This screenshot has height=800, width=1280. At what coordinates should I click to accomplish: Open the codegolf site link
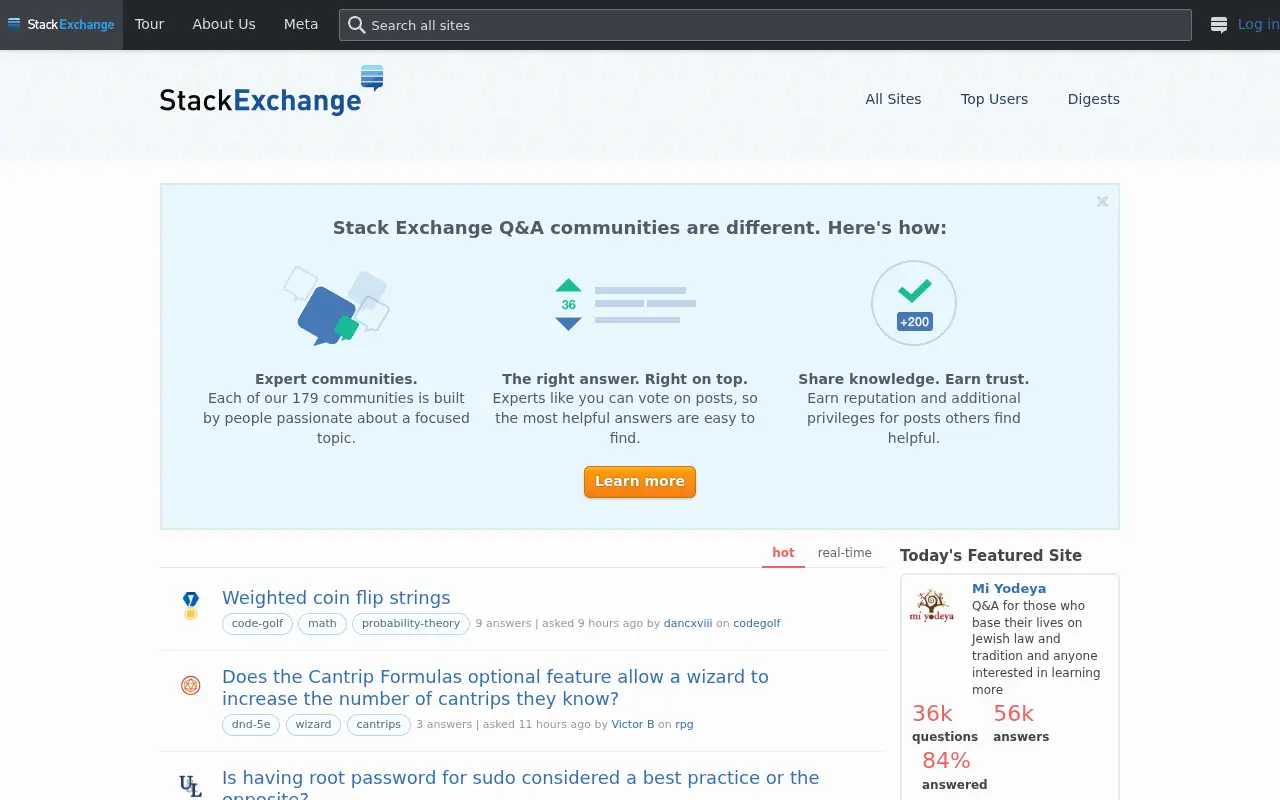point(757,623)
